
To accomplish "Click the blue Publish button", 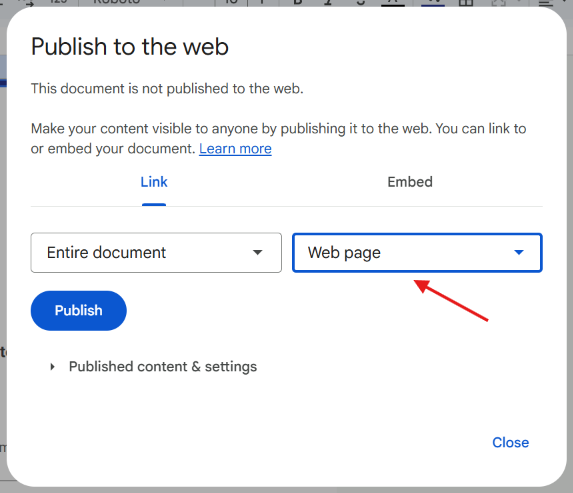I will (79, 311).
